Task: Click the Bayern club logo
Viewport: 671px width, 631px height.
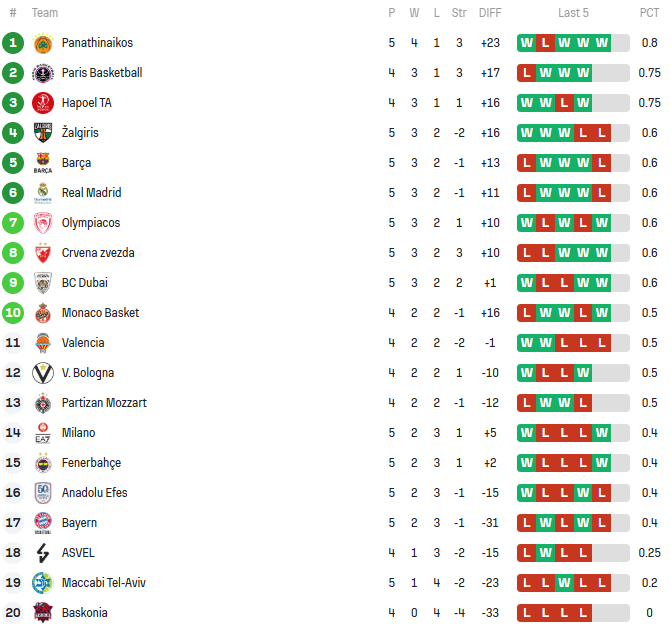Action: coord(42,523)
